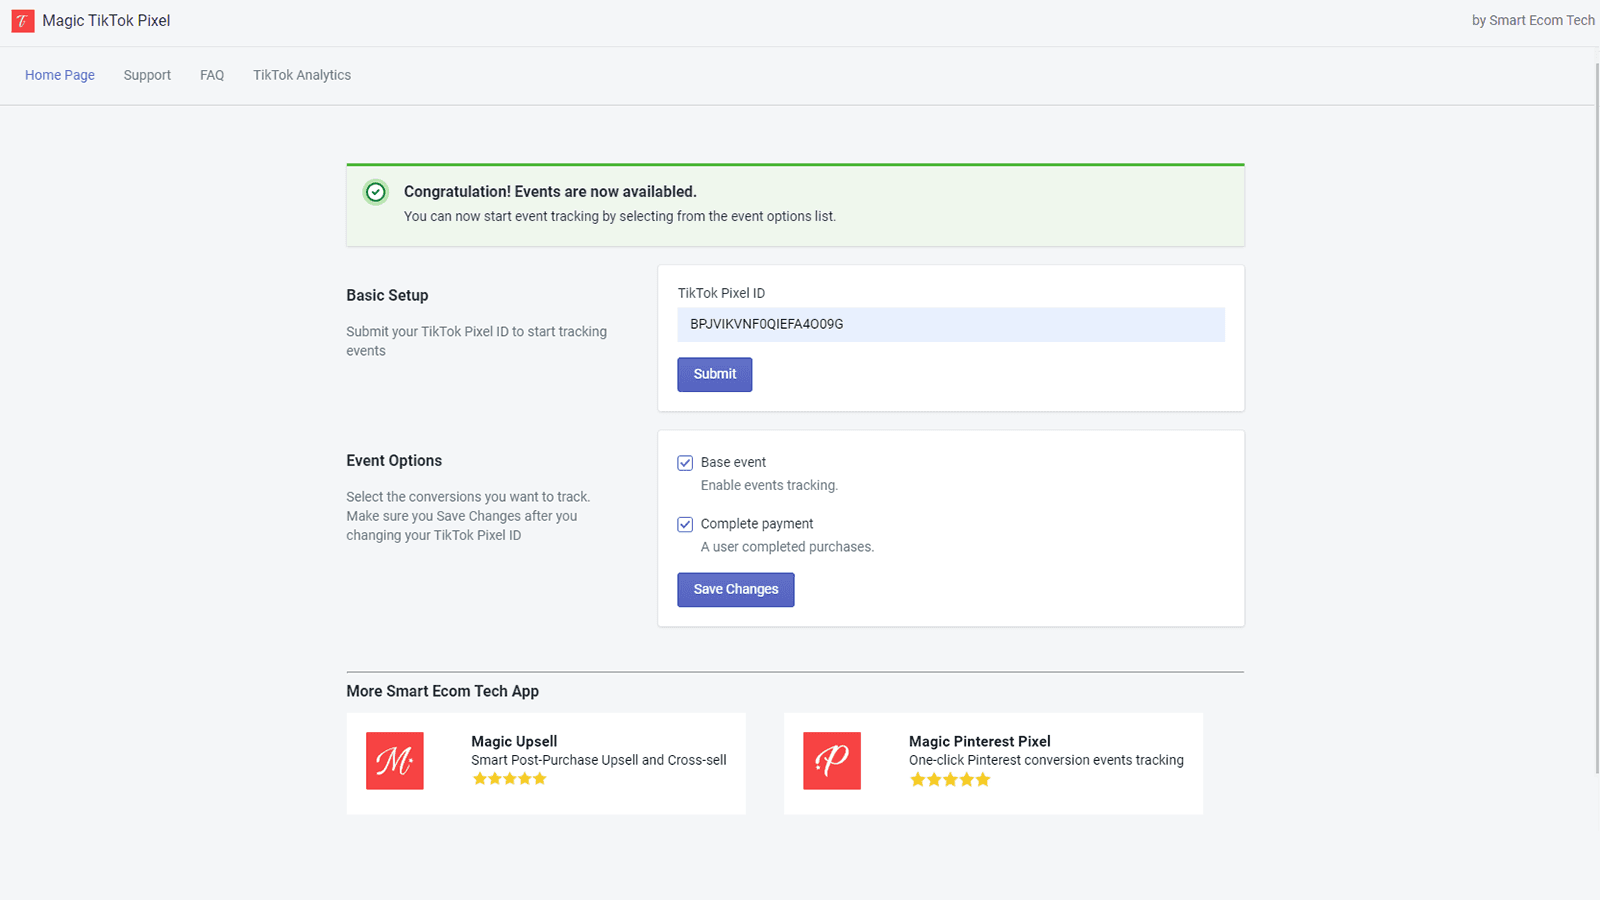
Task: Click the Save Changes button
Action: point(735,590)
